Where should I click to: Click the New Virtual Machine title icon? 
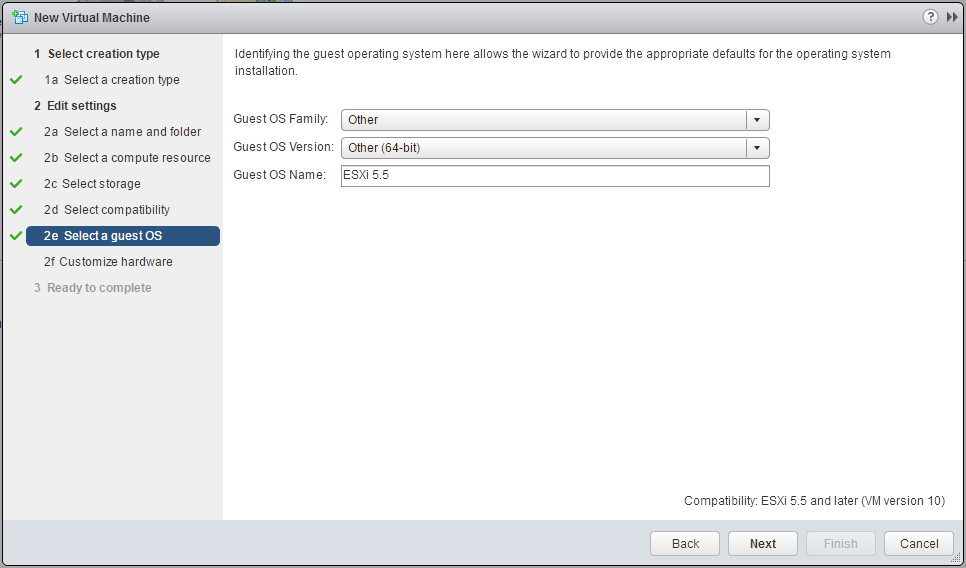pyautogui.click(x=19, y=17)
